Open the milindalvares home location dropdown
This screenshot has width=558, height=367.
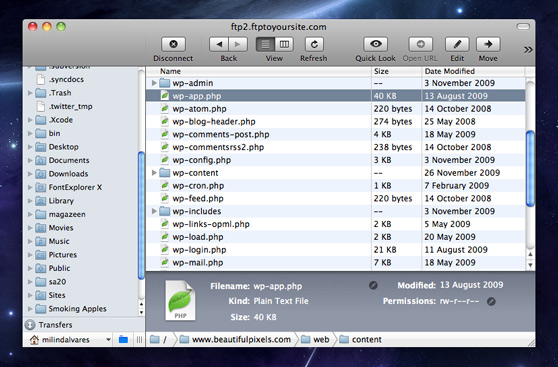tap(70, 340)
